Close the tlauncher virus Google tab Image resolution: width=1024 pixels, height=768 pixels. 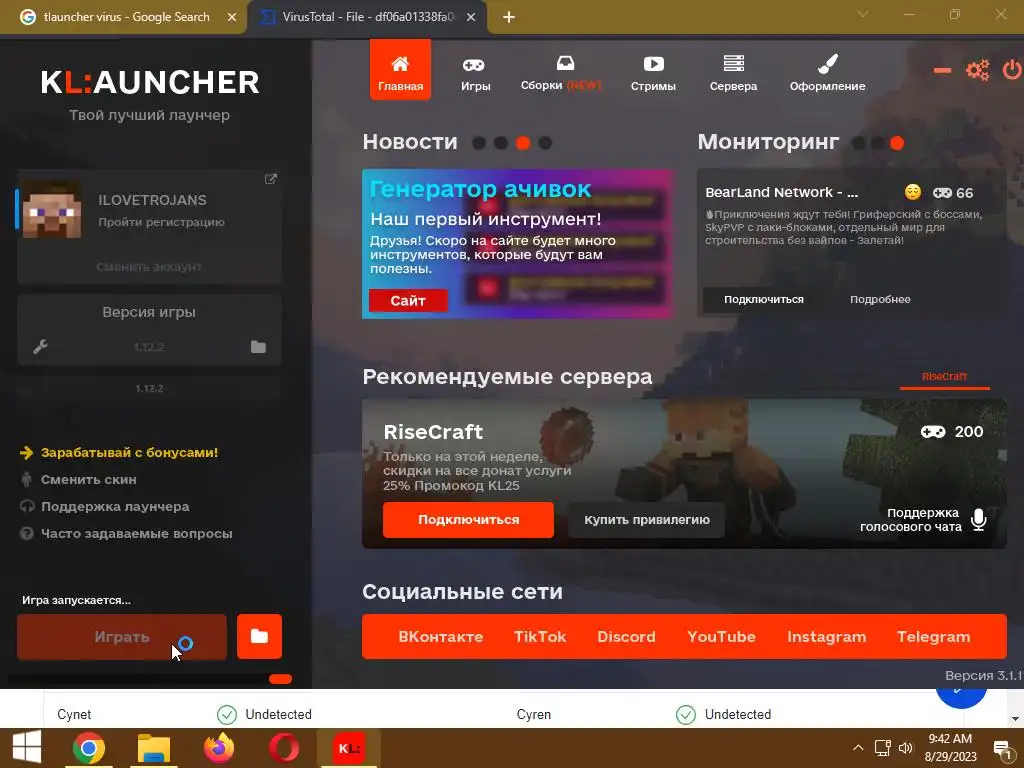[x=232, y=17]
